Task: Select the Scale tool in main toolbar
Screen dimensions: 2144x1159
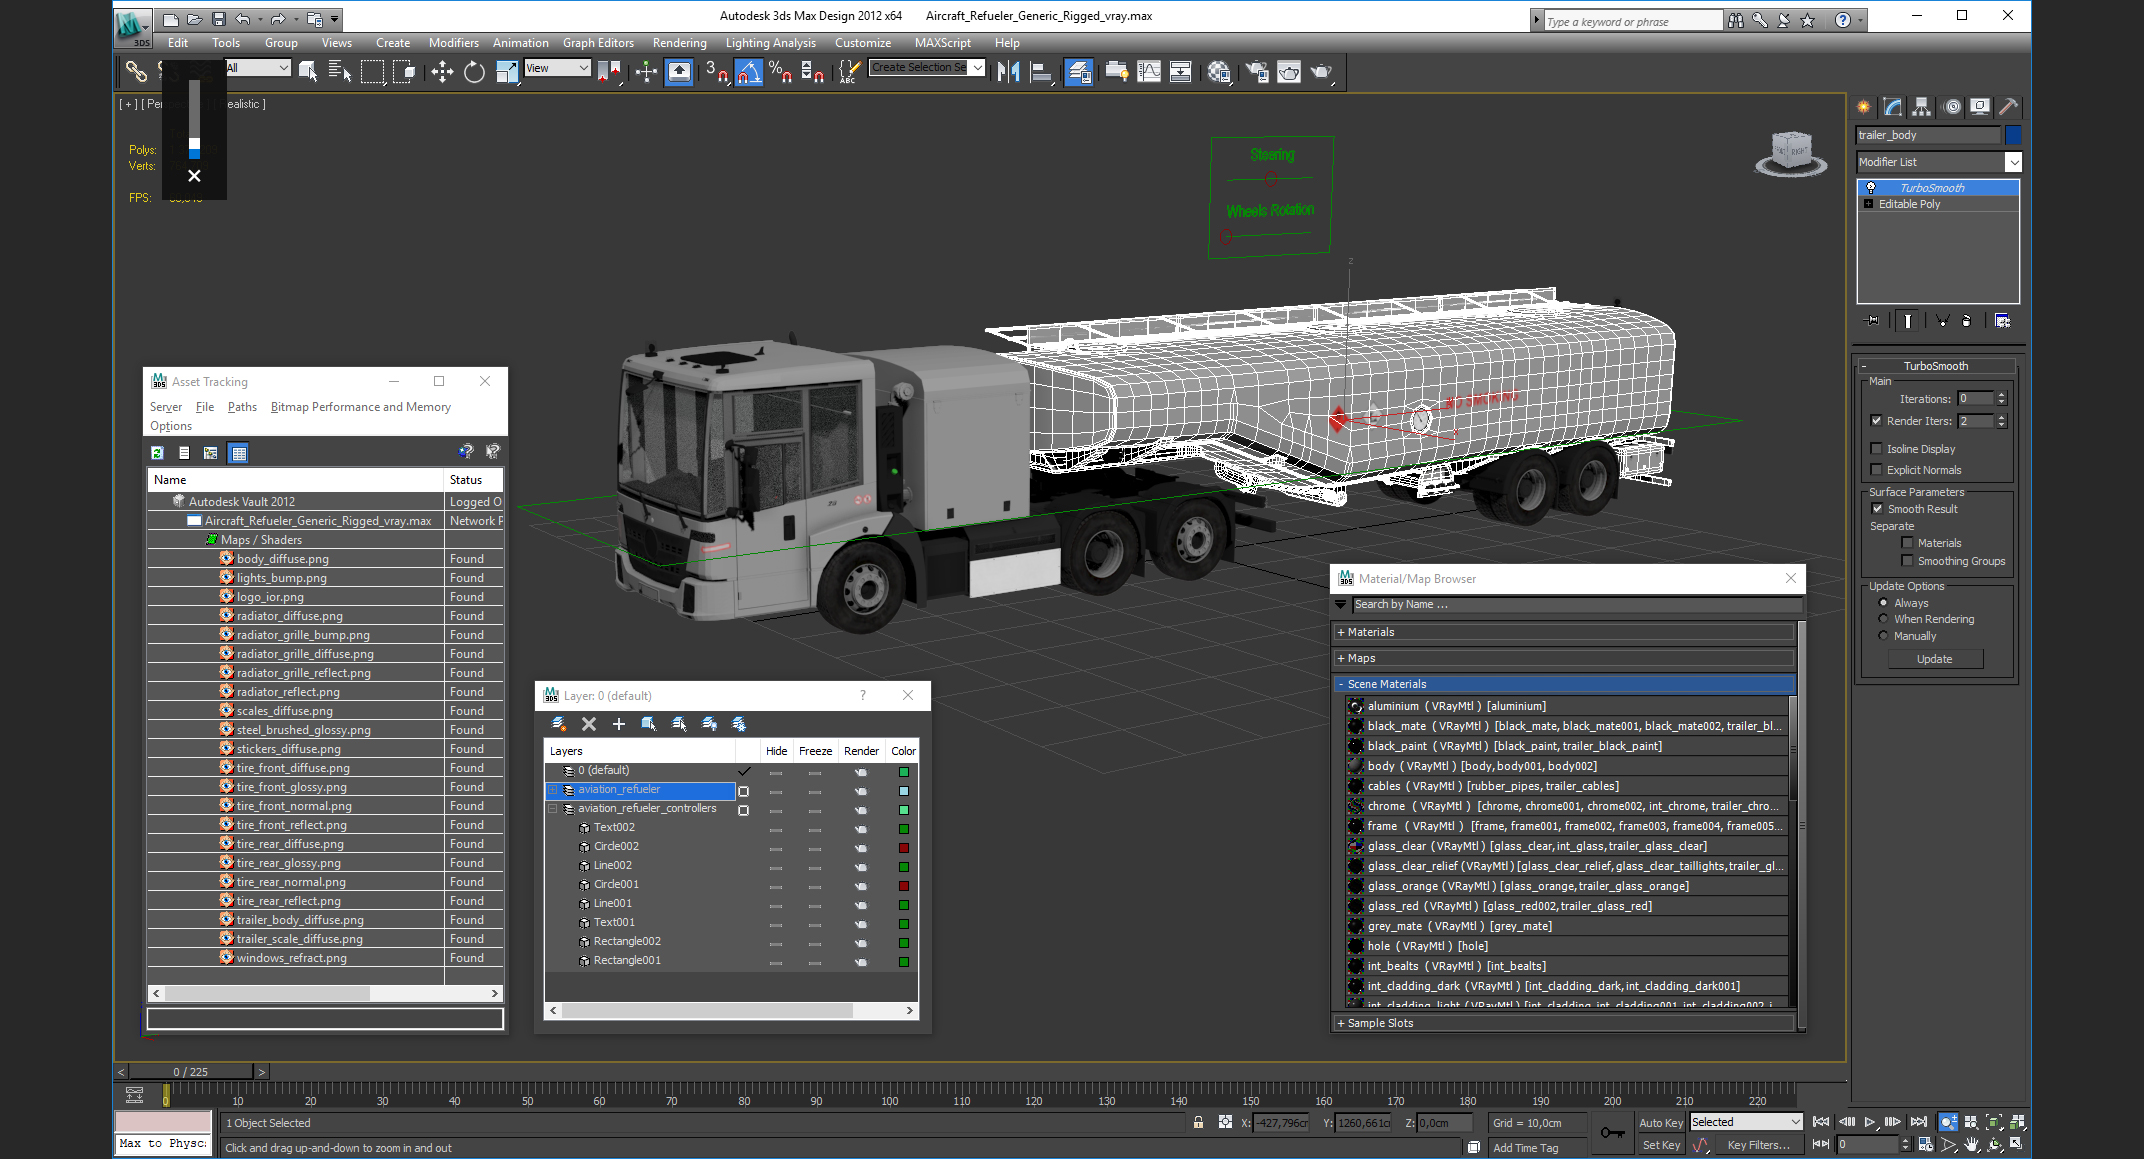Action: [x=507, y=71]
